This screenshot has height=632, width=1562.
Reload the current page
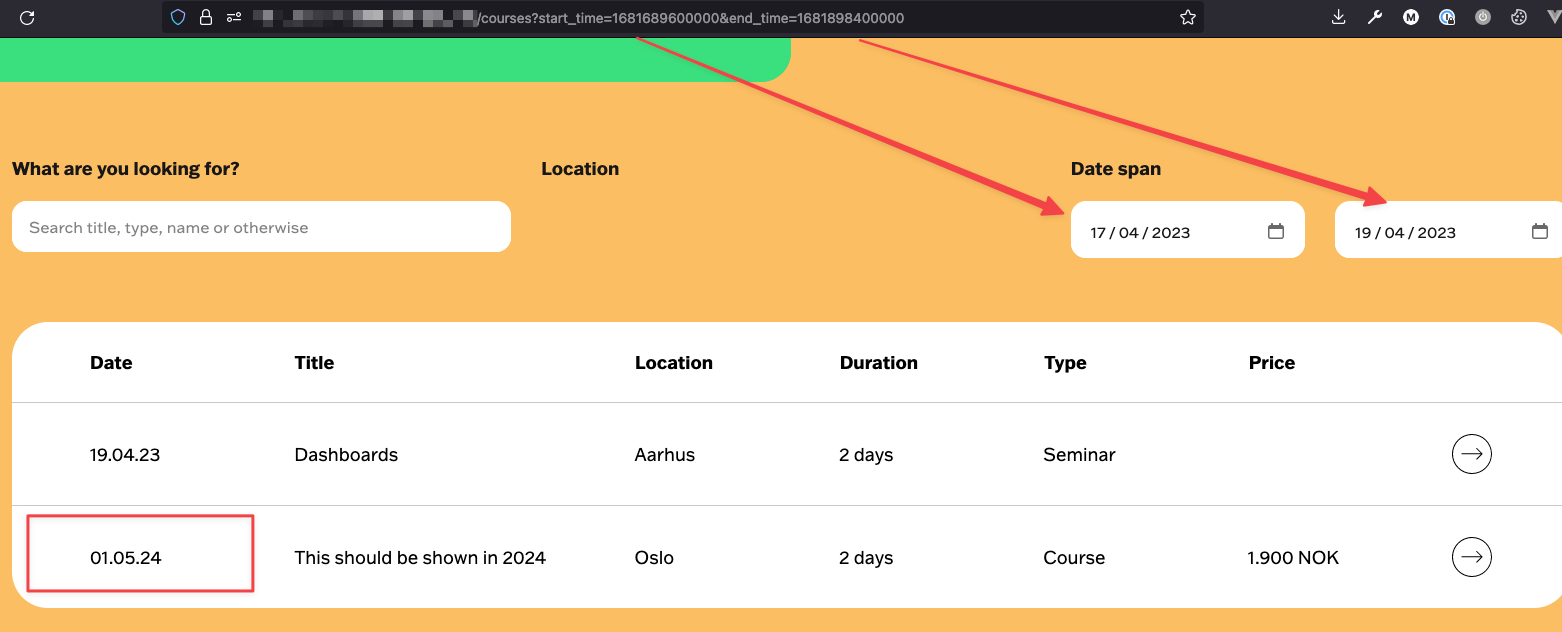click(26, 17)
